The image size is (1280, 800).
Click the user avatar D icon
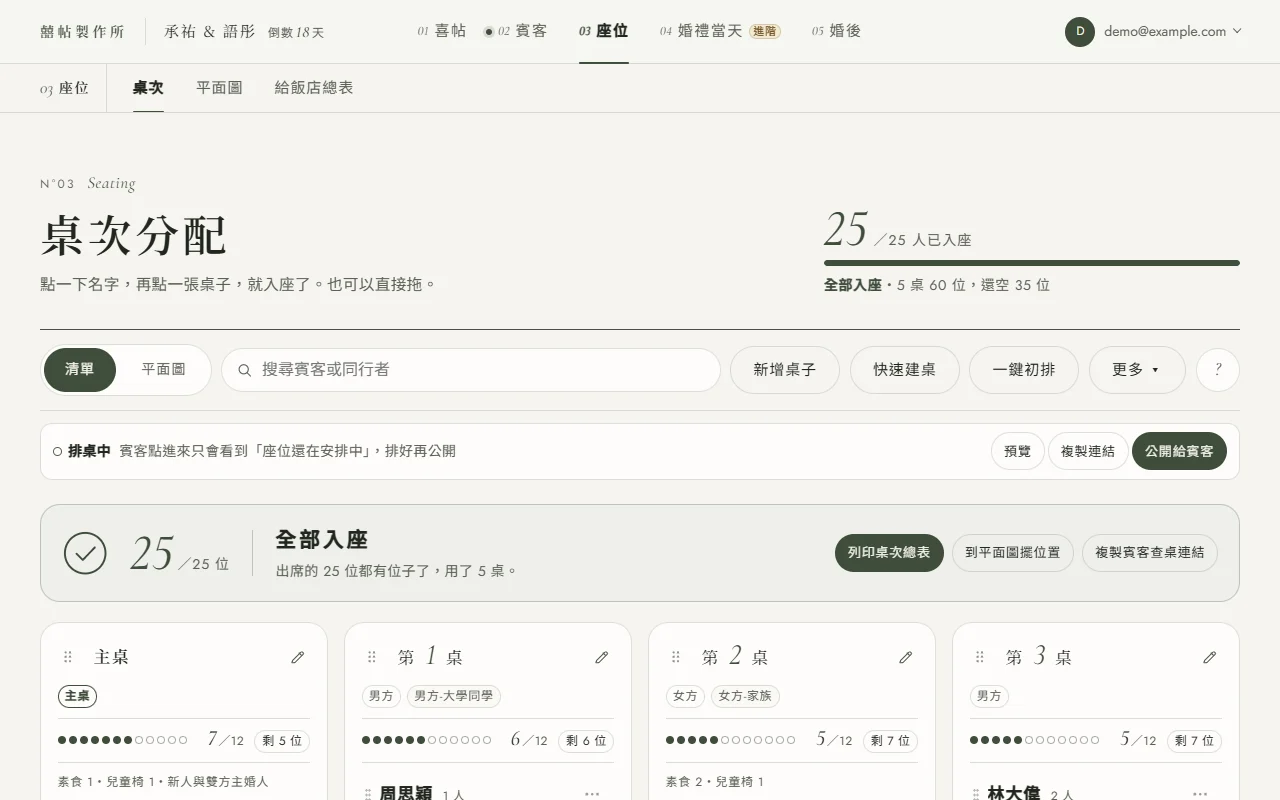click(x=1080, y=32)
